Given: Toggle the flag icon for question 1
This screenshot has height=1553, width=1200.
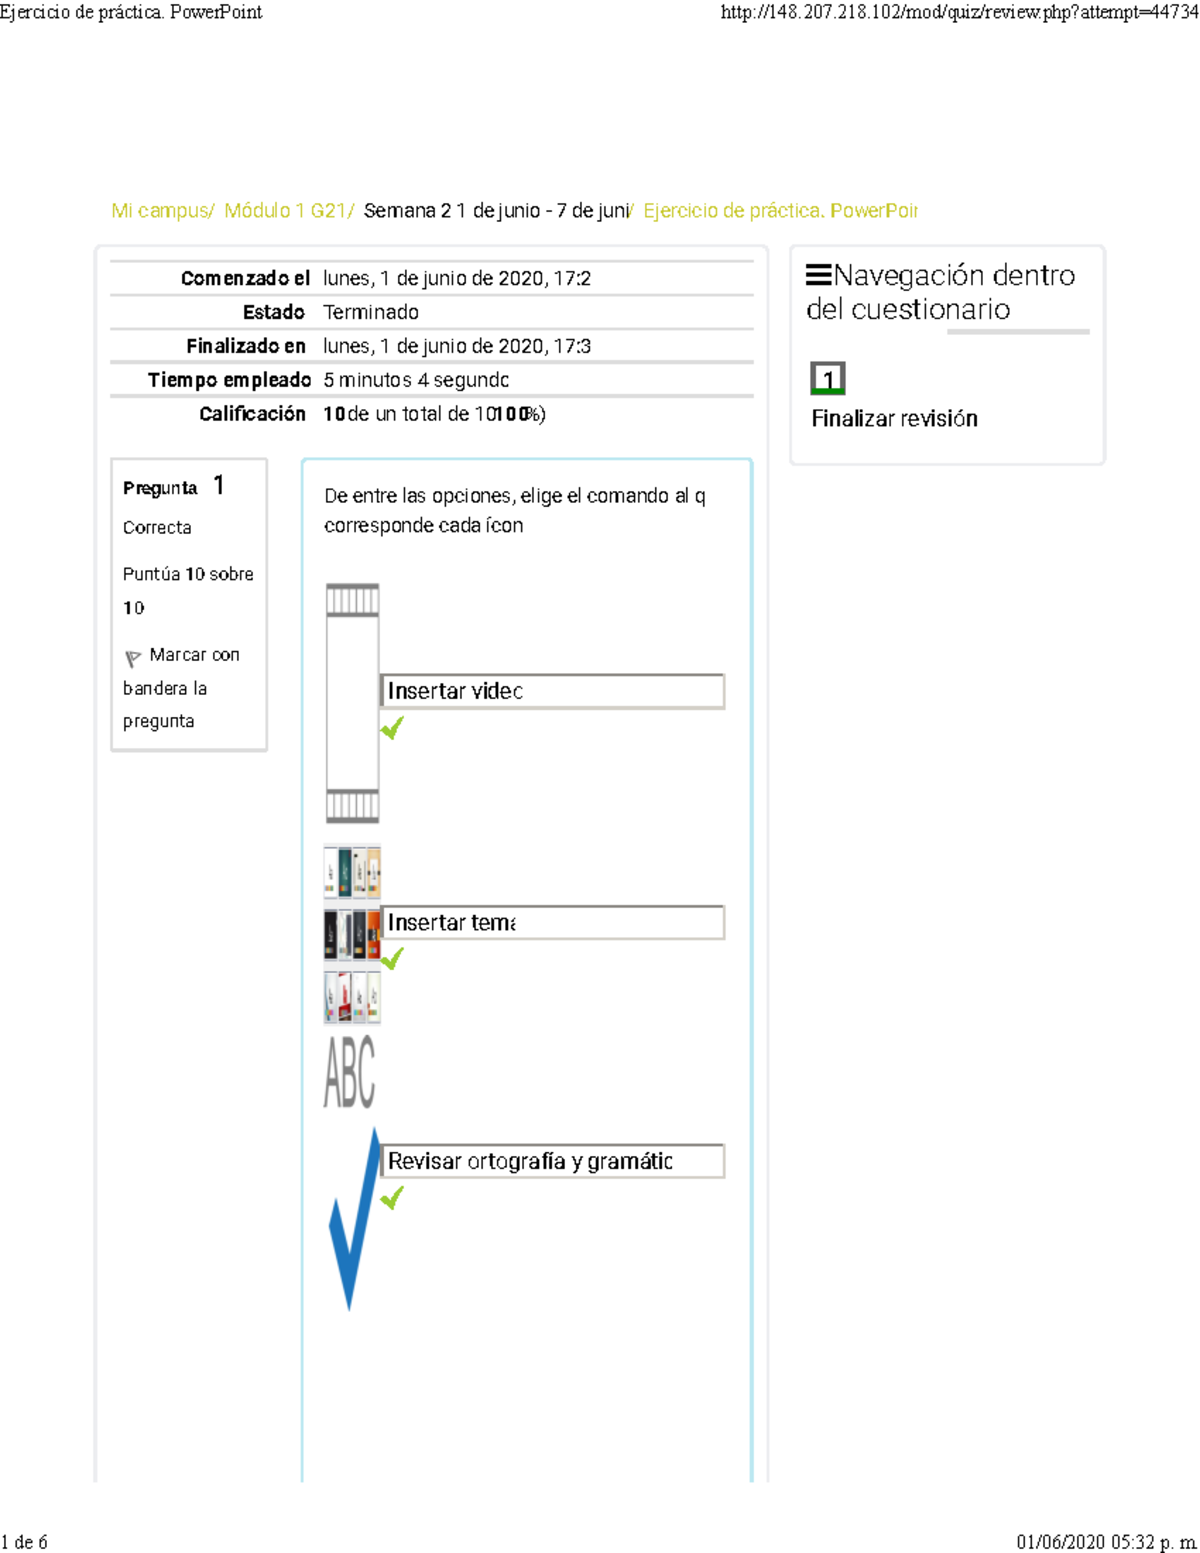Looking at the screenshot, I should click(133, 658).
